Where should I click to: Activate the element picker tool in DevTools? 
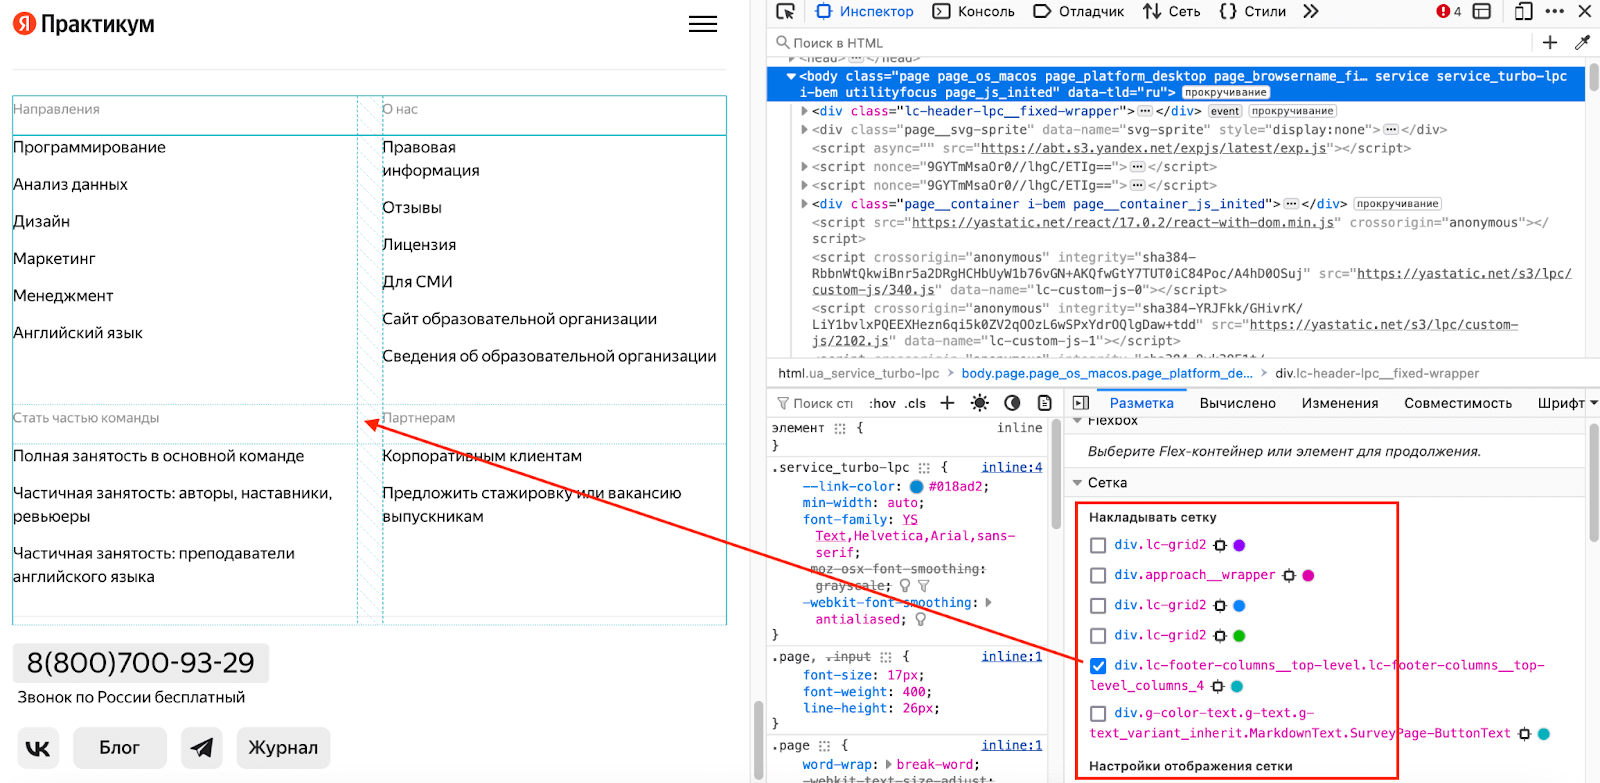click(x=785, y=11)
